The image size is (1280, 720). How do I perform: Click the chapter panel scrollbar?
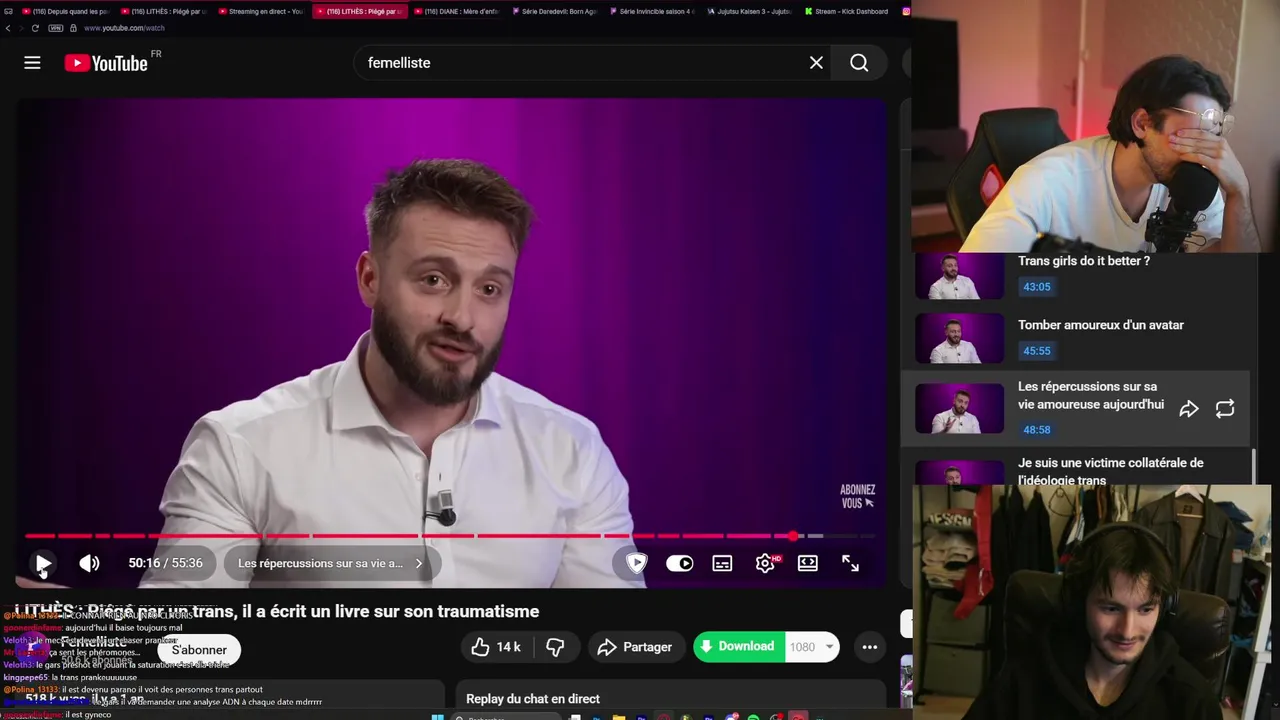pos(1255,467)
